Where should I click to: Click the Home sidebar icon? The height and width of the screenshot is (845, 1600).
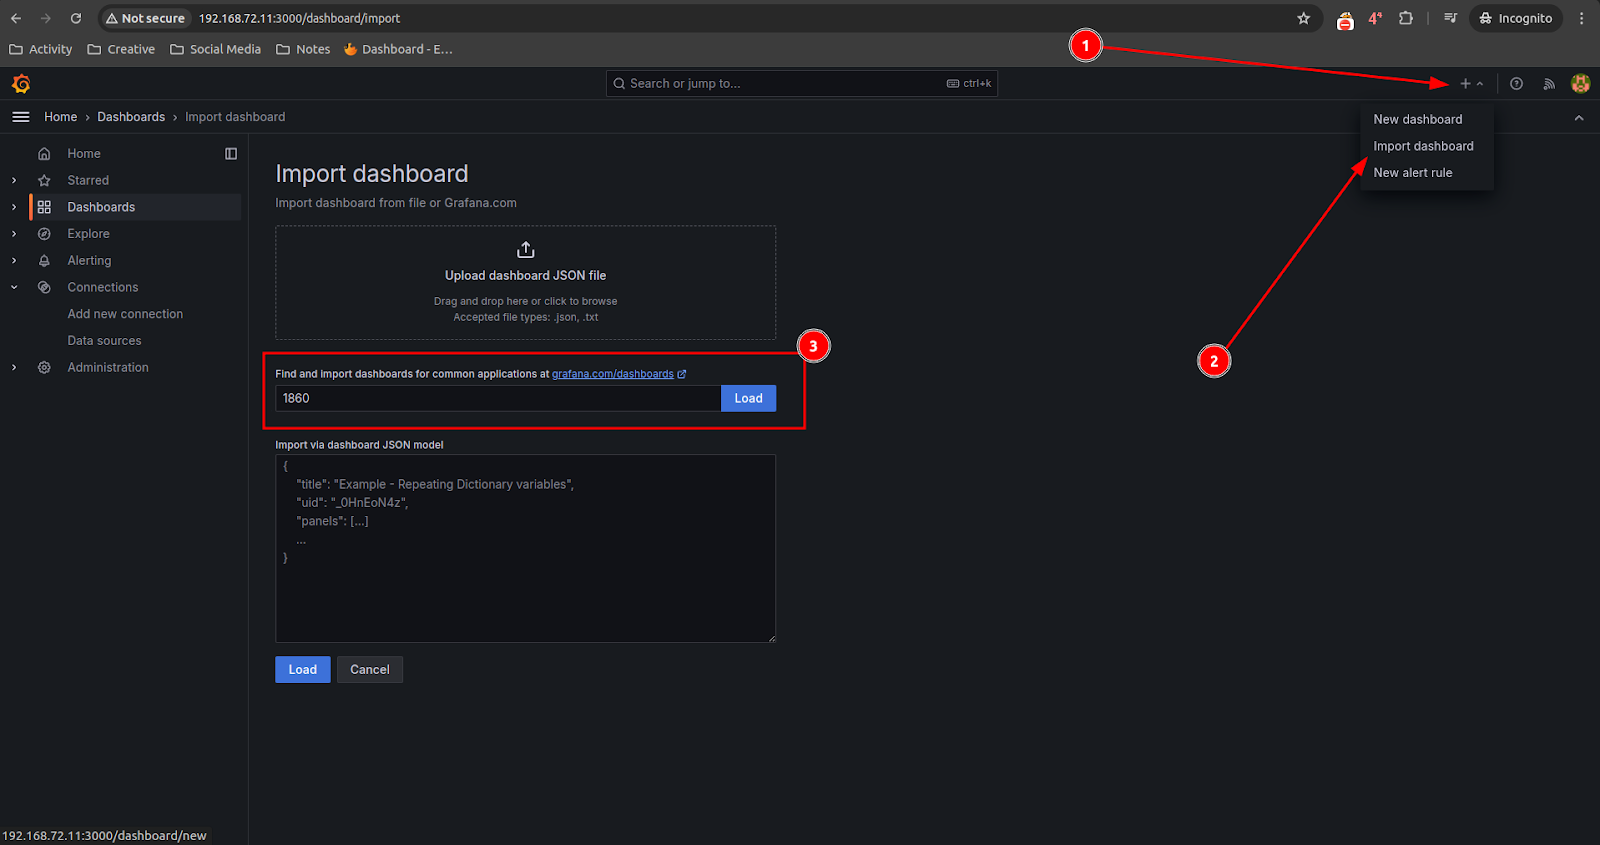pos(44,154)
